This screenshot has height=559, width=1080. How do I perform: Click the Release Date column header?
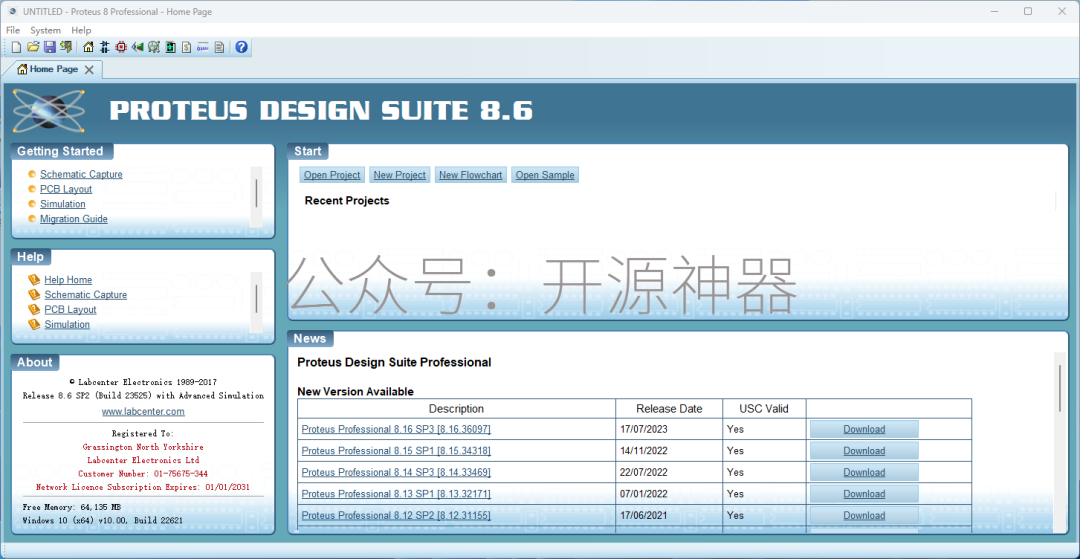(x=669, y=408)
